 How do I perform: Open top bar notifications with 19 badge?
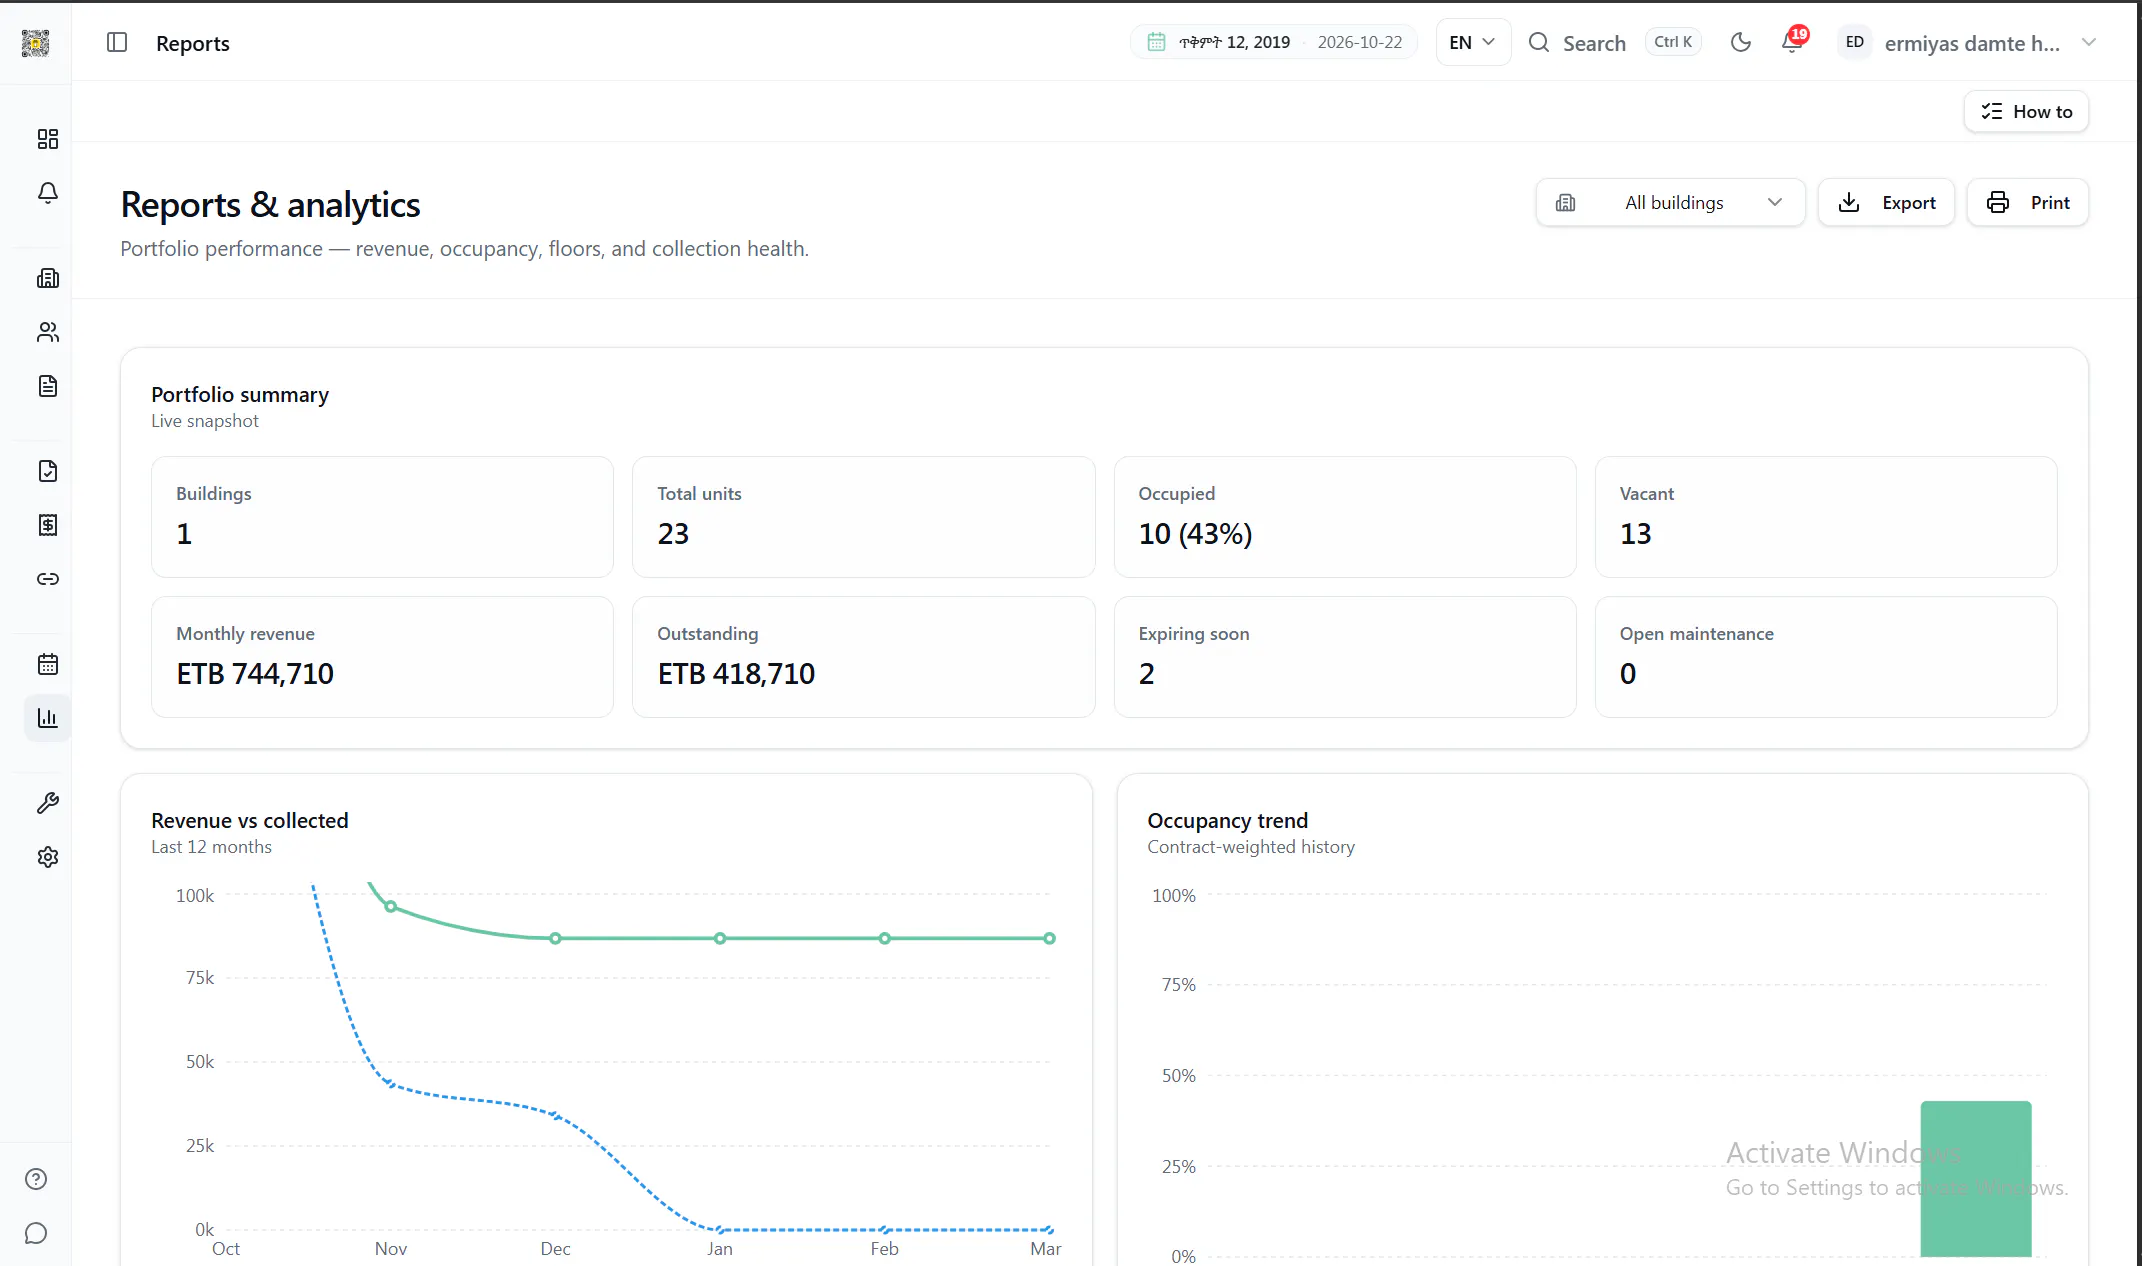pyautogui.click(x=1793, y=42)
